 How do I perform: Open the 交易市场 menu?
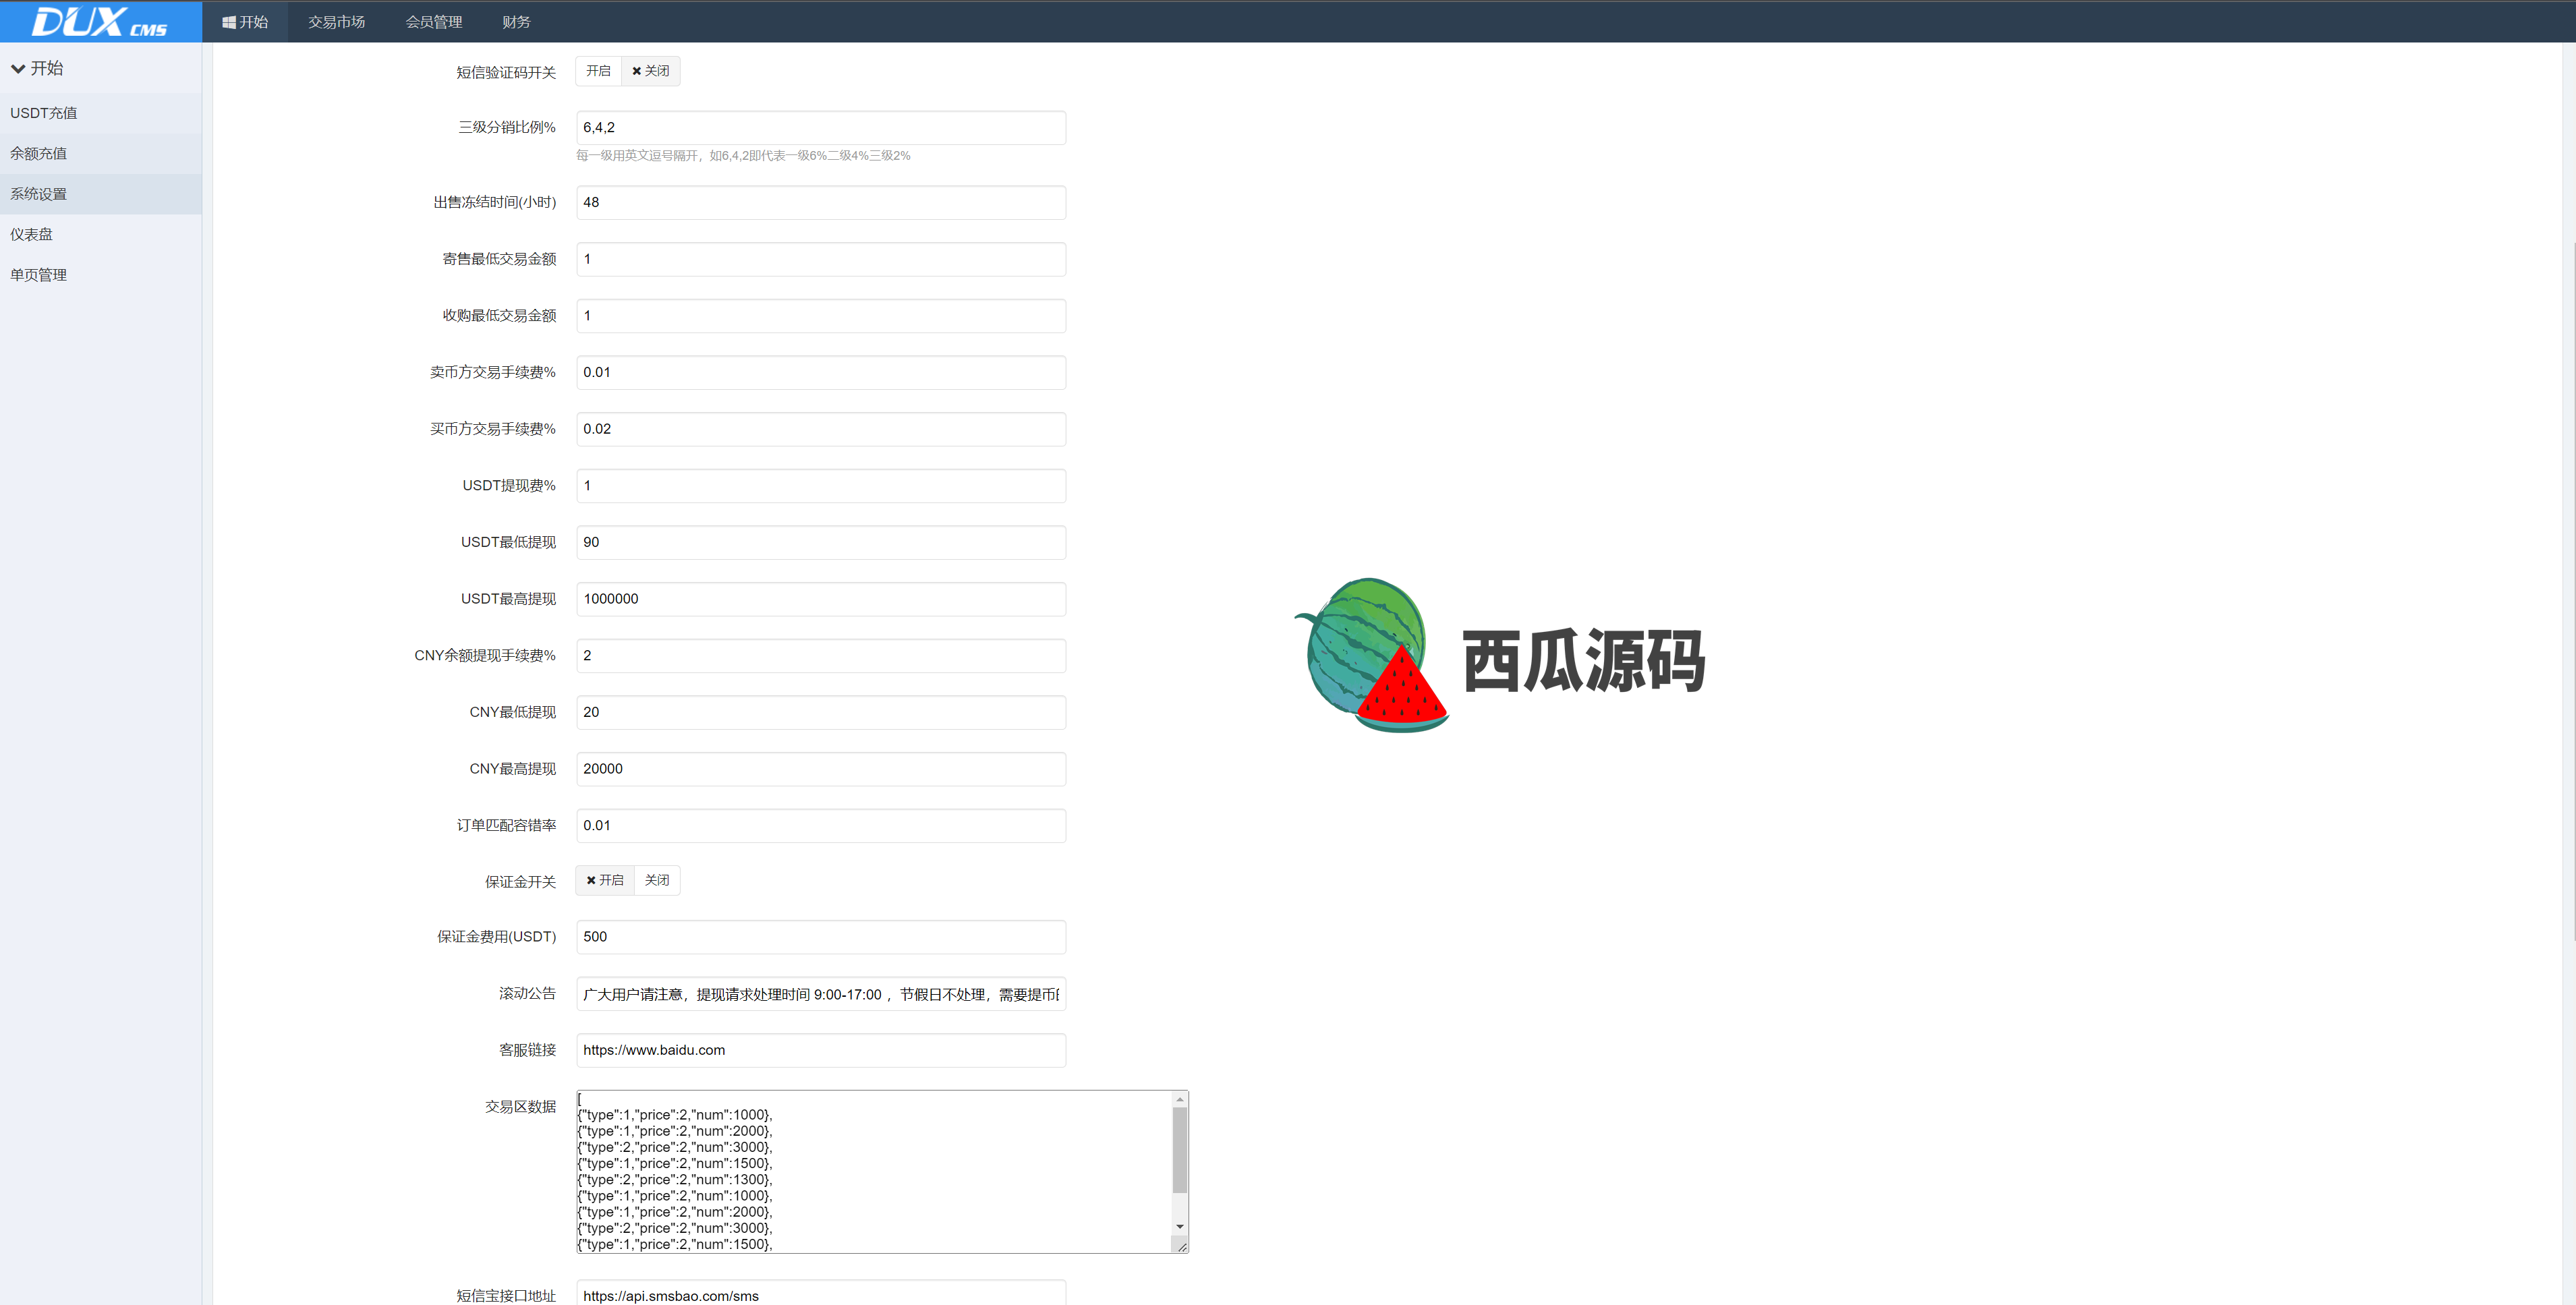pyautogui.click(x=336, y=22)
